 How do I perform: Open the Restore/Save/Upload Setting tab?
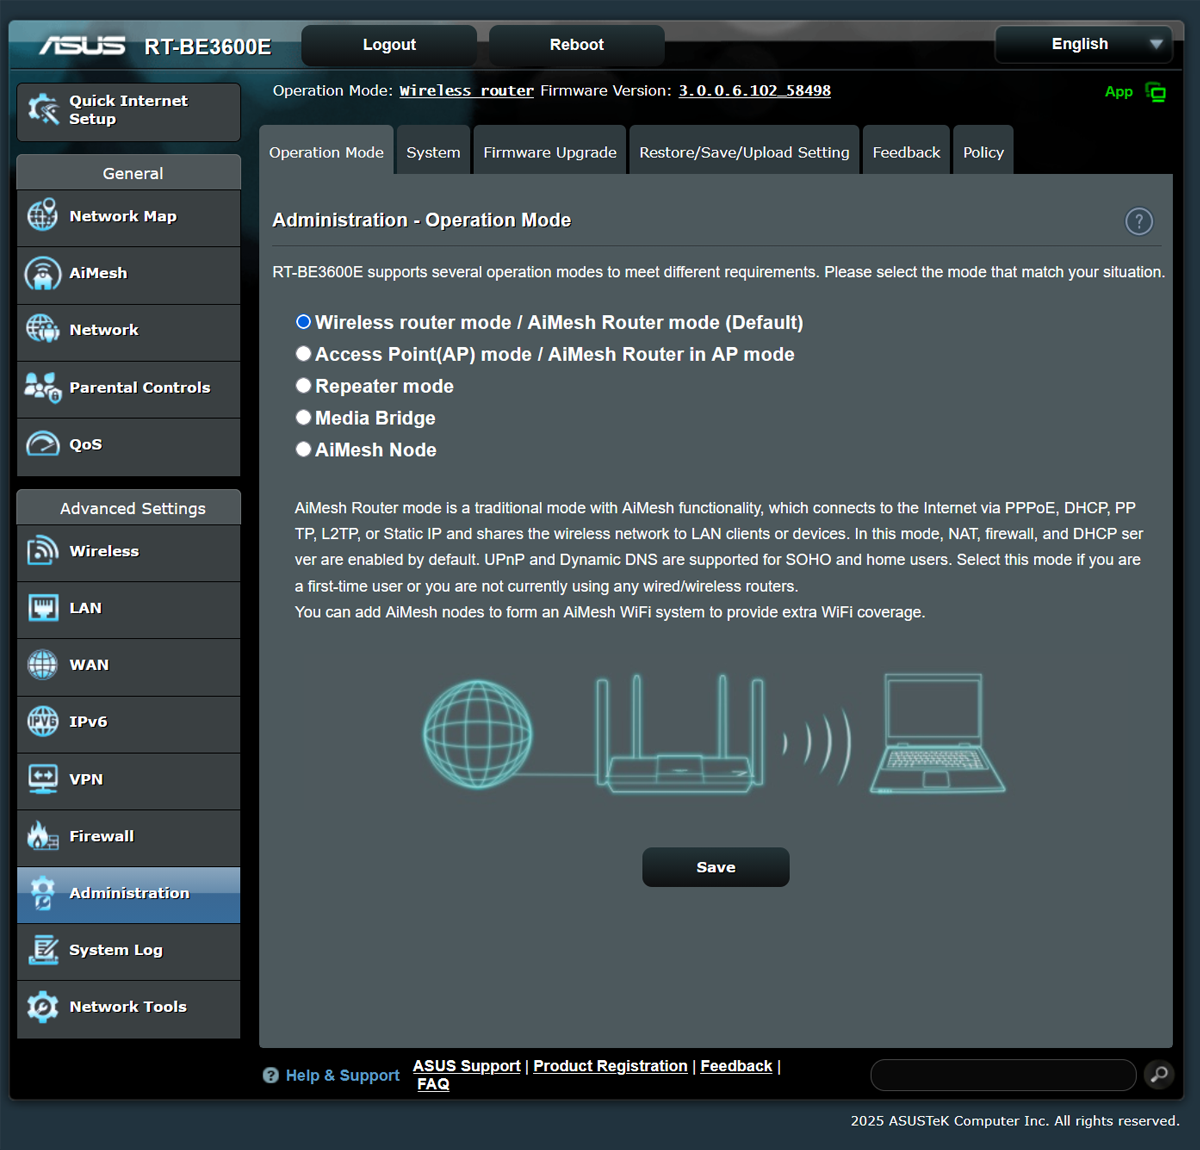point(744,151)
